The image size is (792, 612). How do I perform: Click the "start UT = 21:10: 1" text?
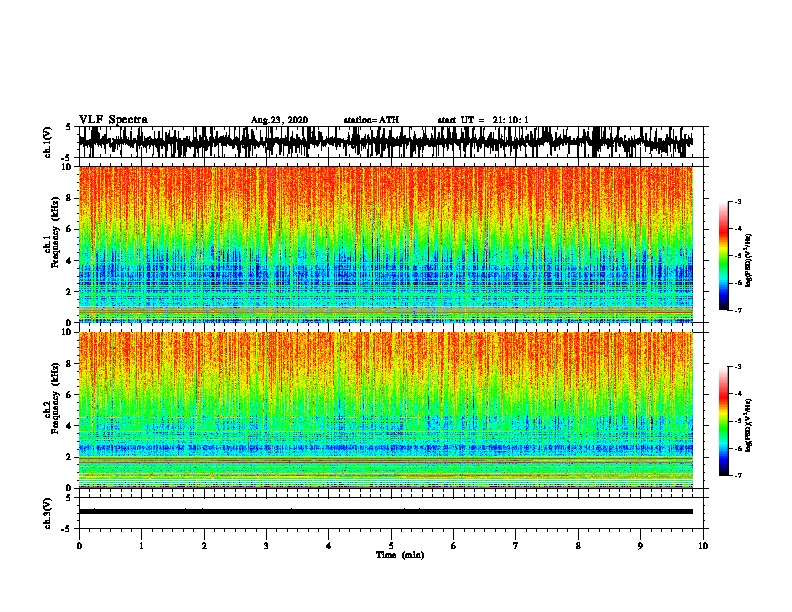(x=483, y=120)
